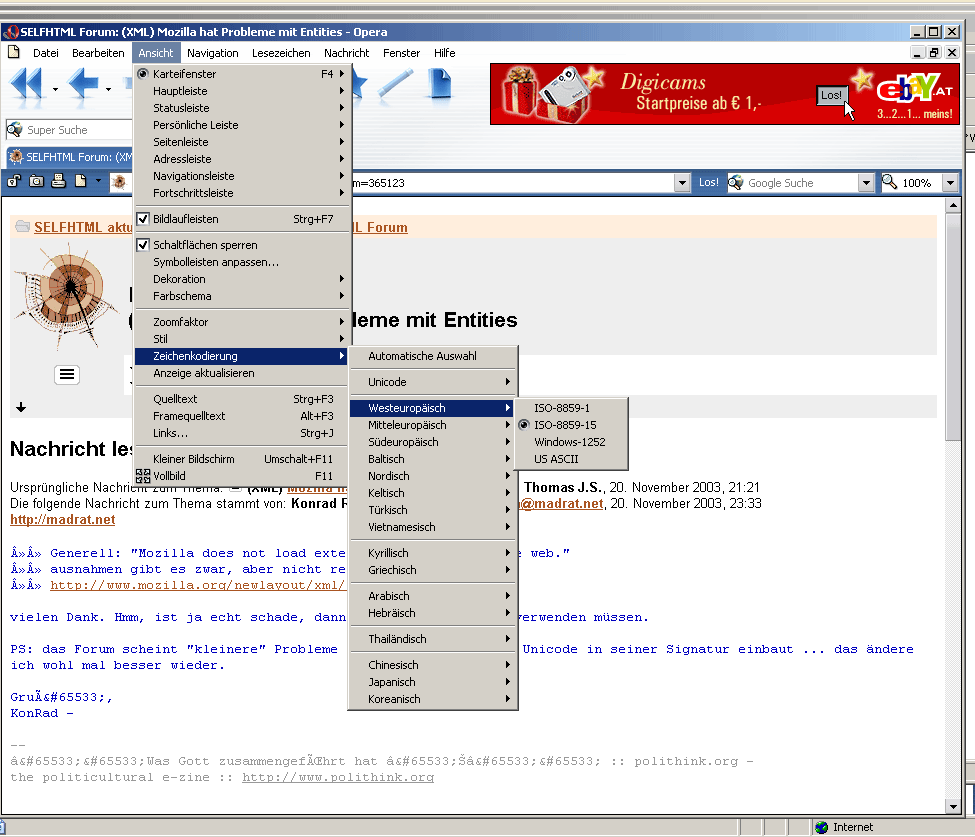Click the hamburger menu icon below the logo

click(67, 374)
